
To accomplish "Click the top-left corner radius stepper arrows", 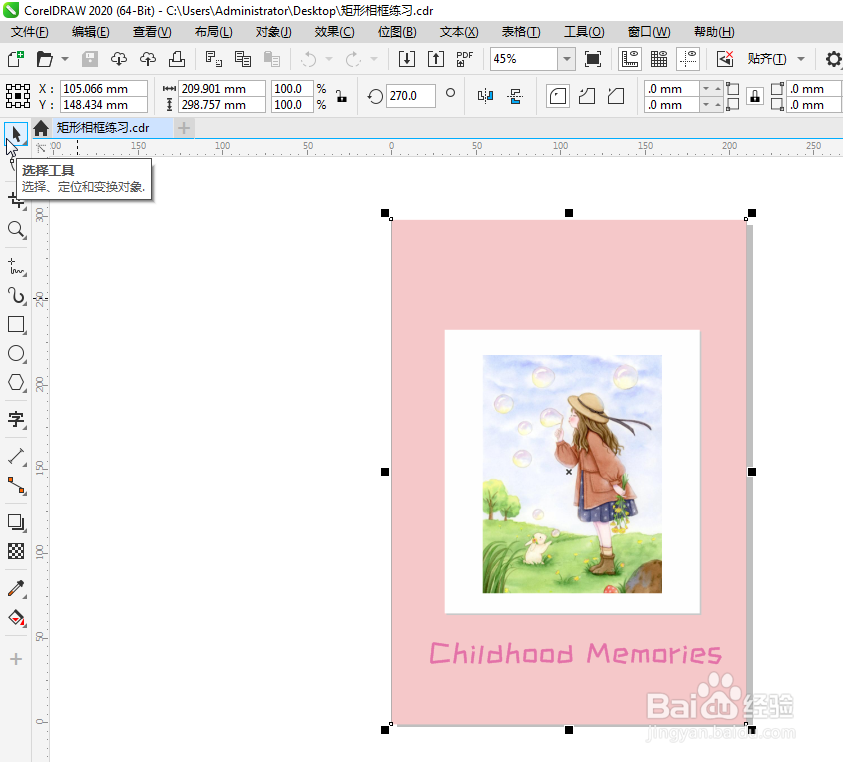I will click(x=712, y=89).
